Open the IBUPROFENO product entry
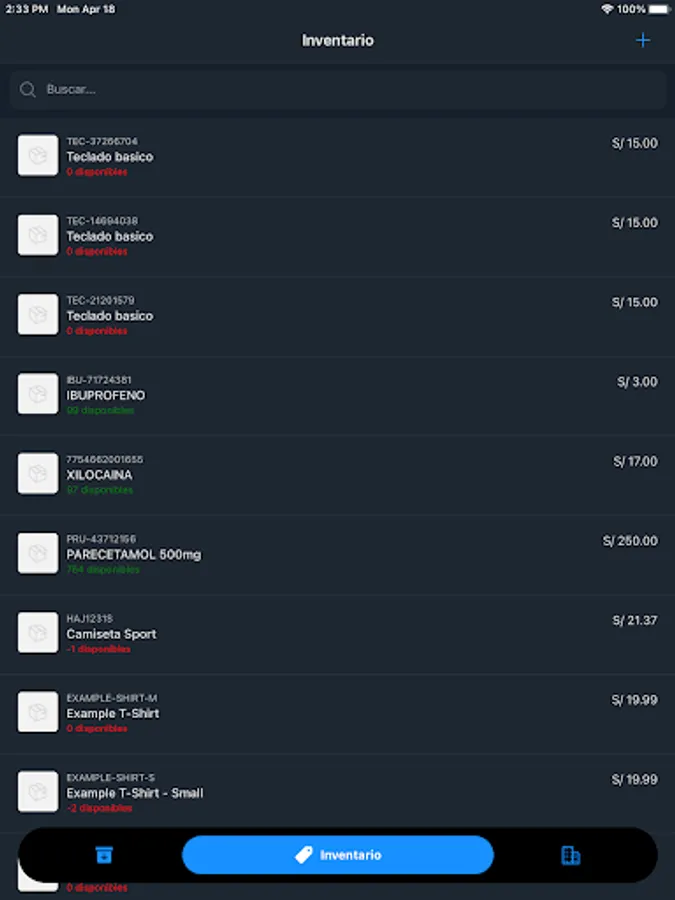This screenshot has height=900, width=675. coord(106,396)
